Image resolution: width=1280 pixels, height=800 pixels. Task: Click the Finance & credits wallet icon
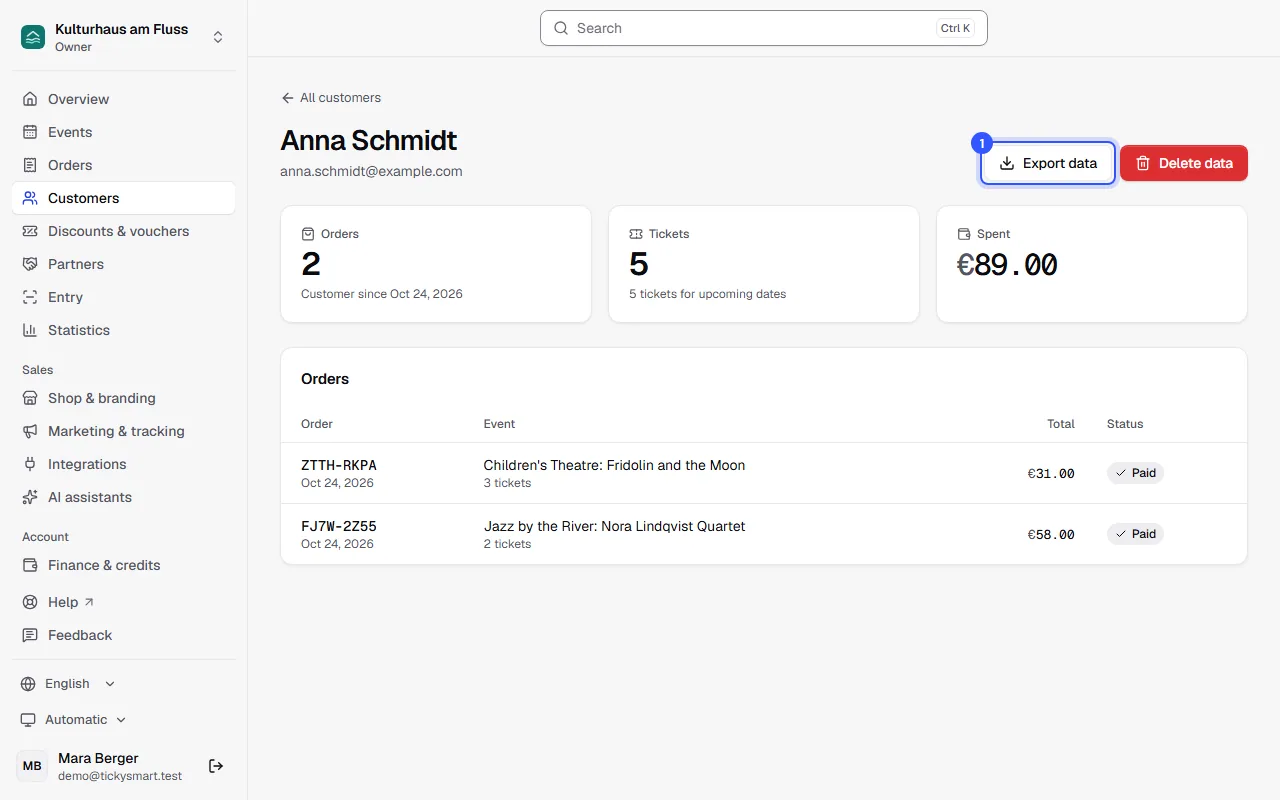(x=30, y=565)
